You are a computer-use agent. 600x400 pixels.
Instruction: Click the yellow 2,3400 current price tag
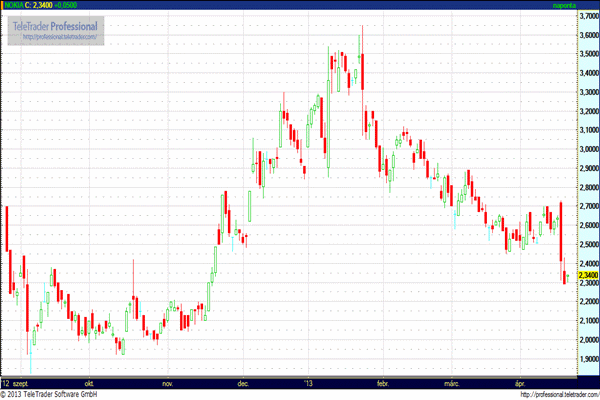588,275
